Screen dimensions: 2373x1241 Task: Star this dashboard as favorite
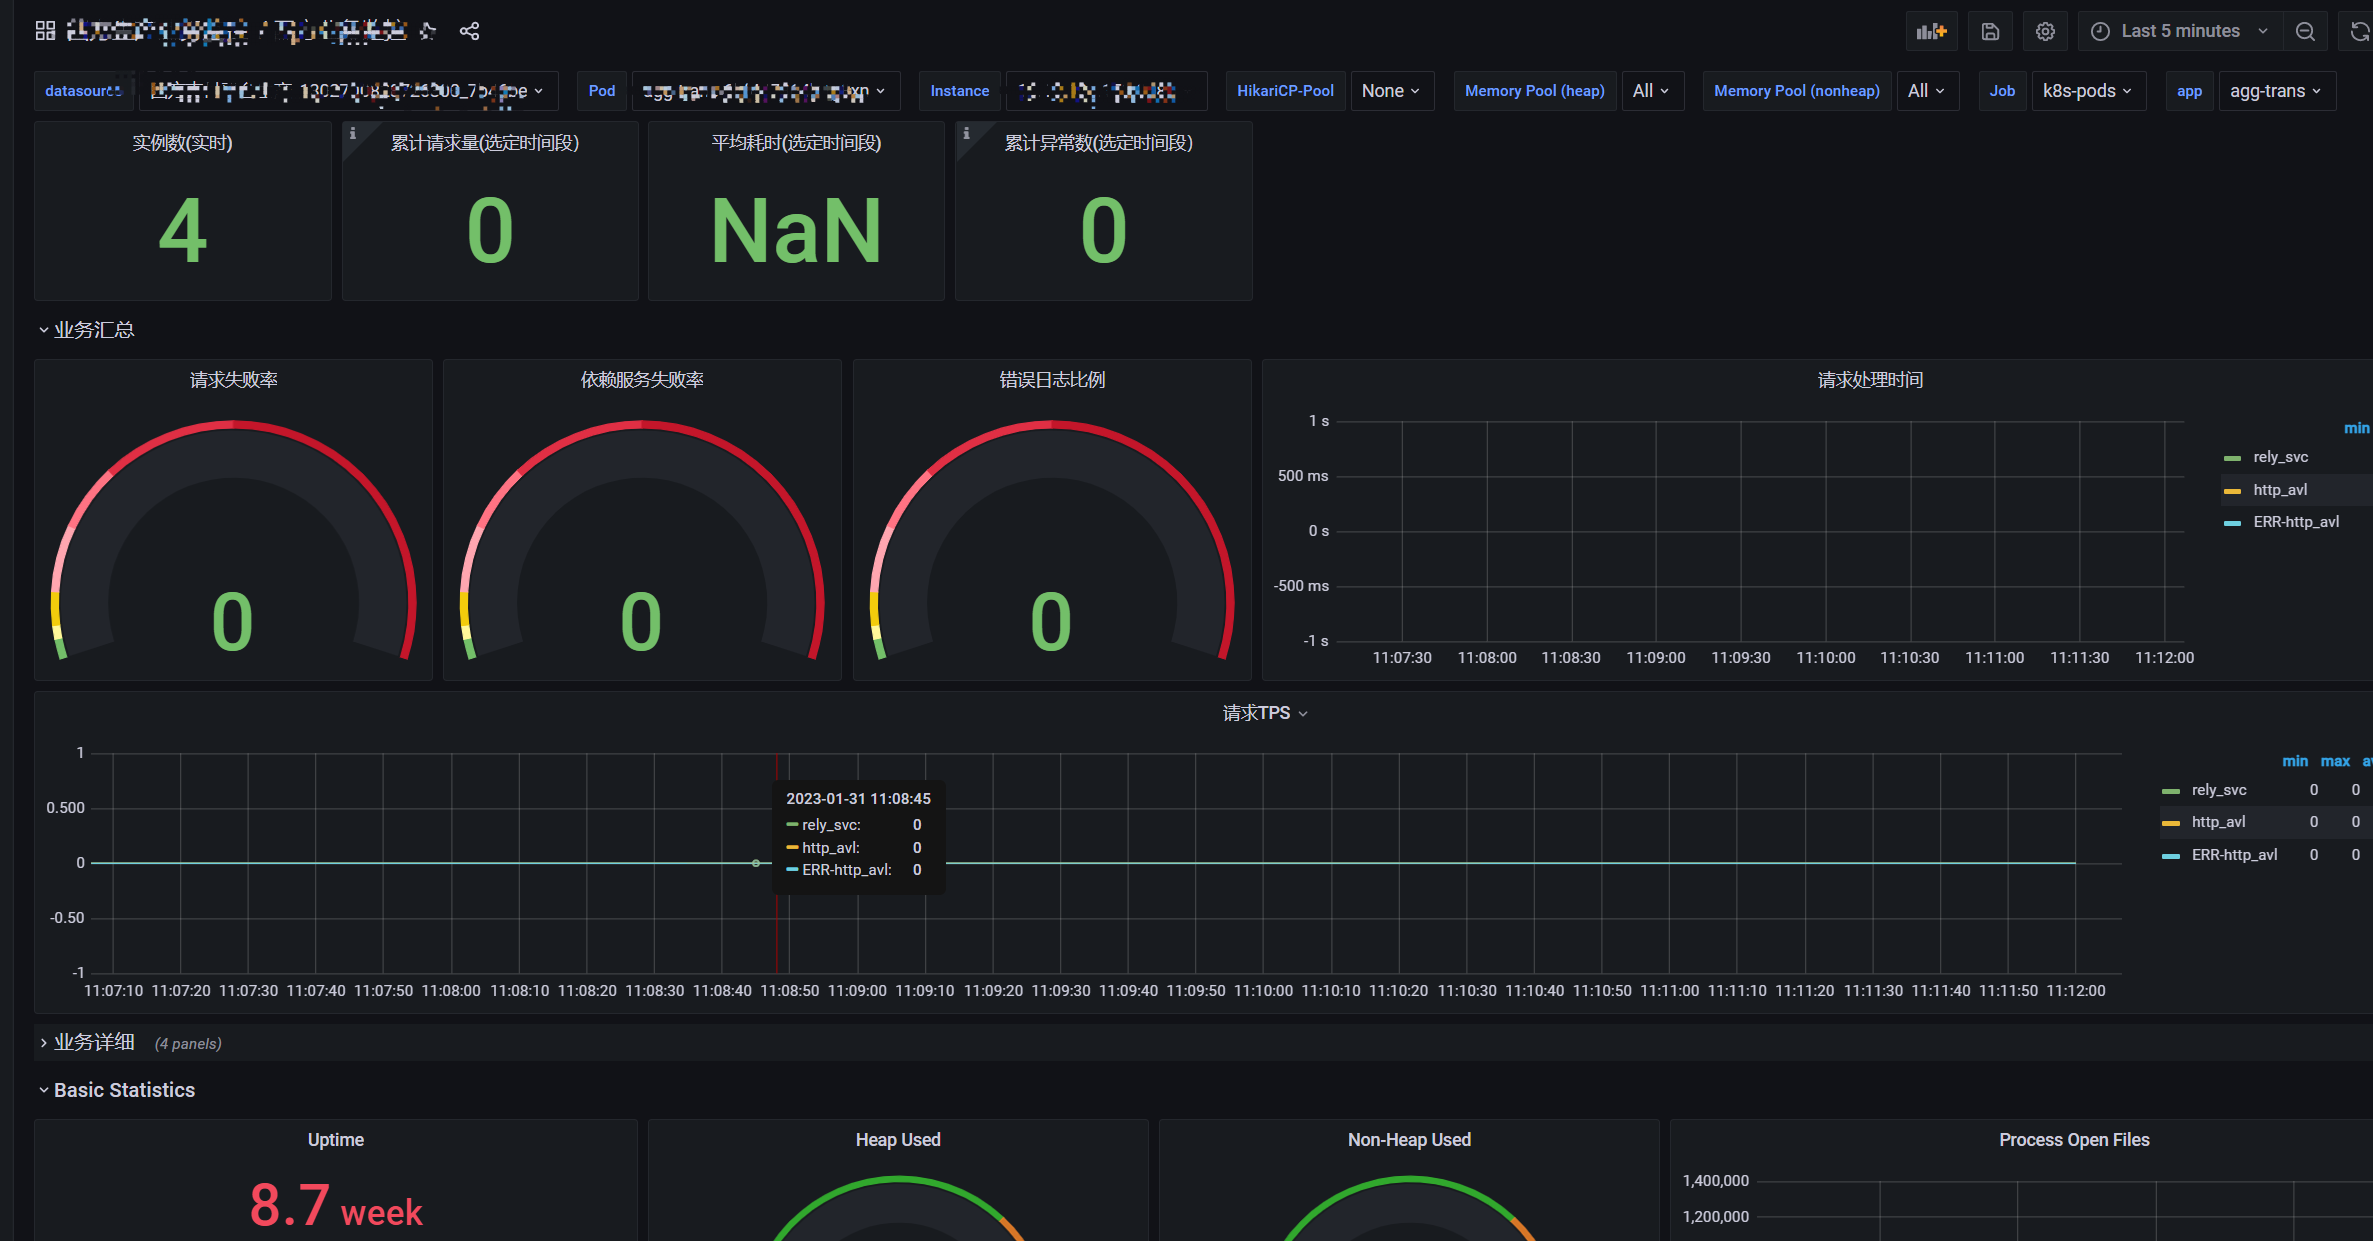(x=428, y=31)
